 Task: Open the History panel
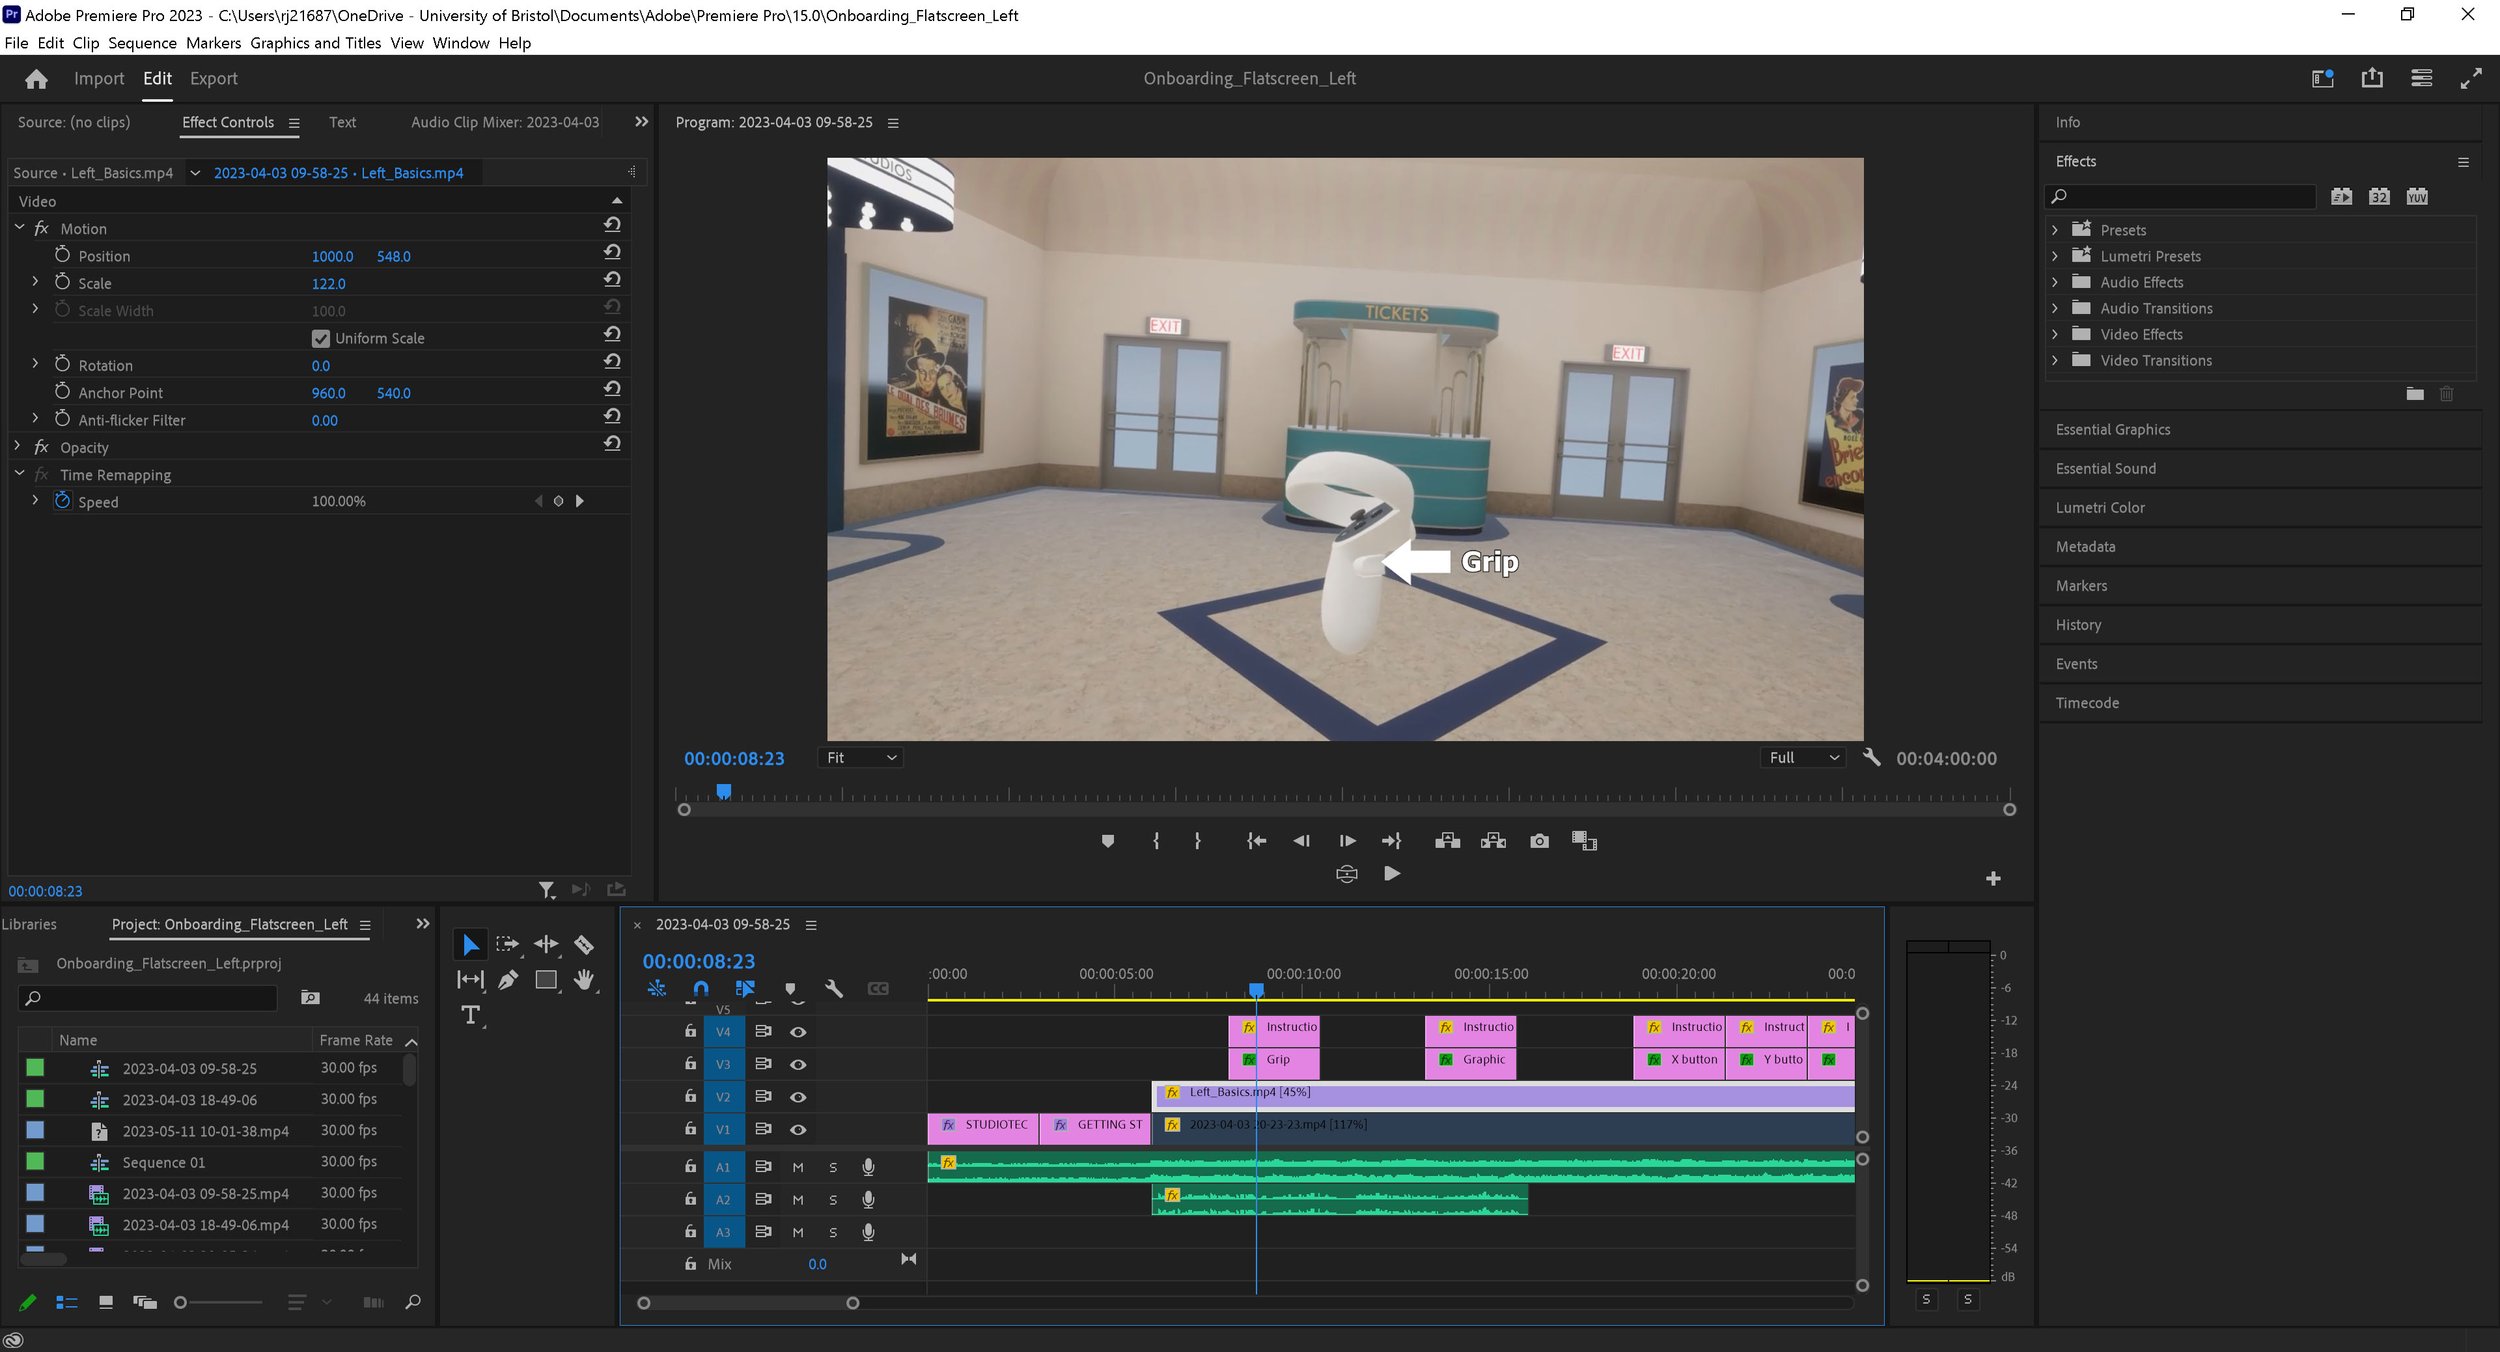pyautogui.click(x=2078, y=624)
